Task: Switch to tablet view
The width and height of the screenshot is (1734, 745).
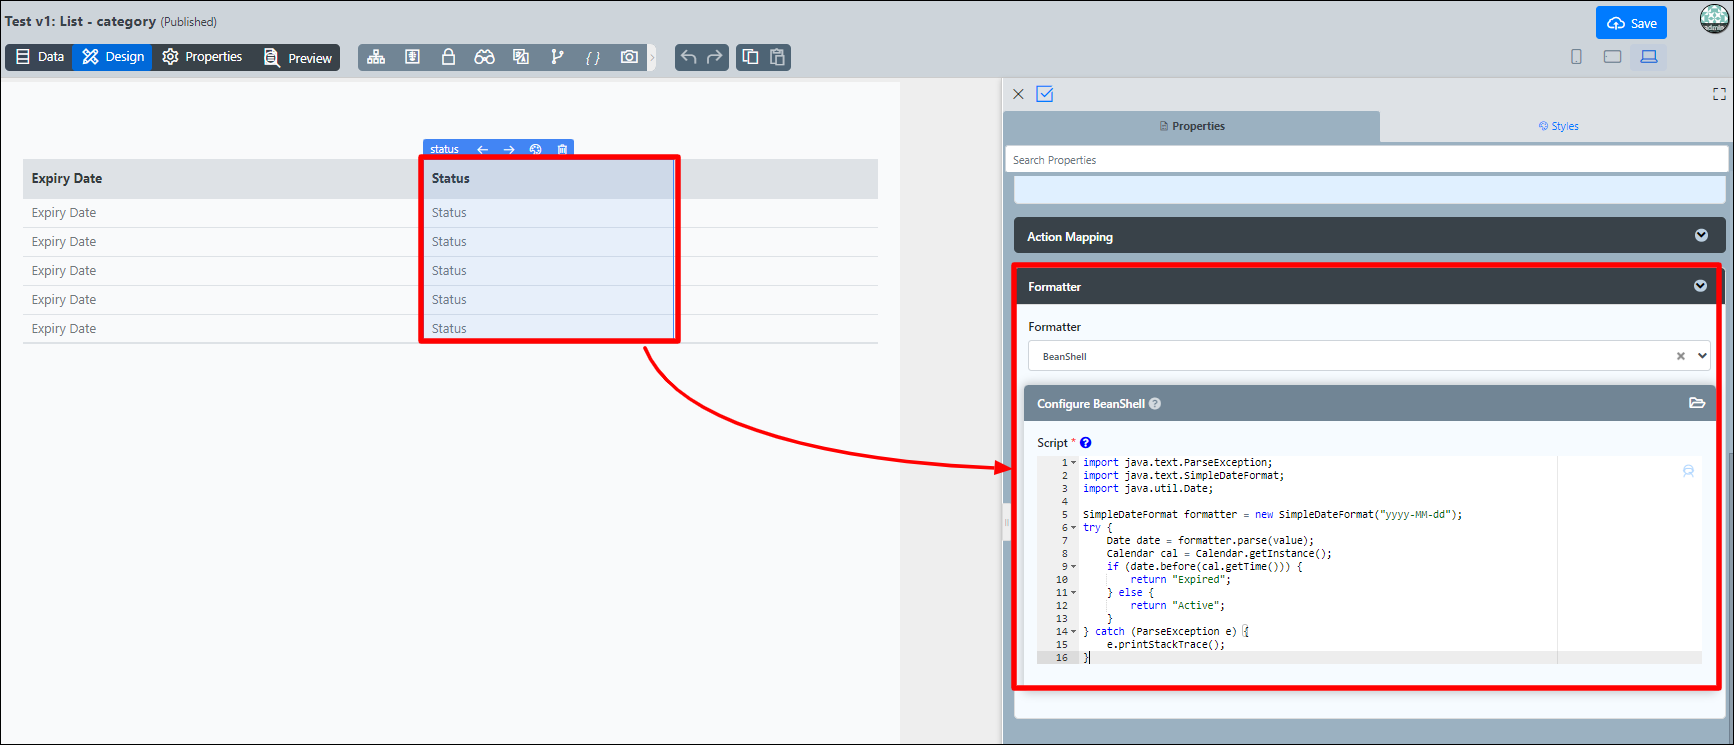Action: (x=1612, y=57)
